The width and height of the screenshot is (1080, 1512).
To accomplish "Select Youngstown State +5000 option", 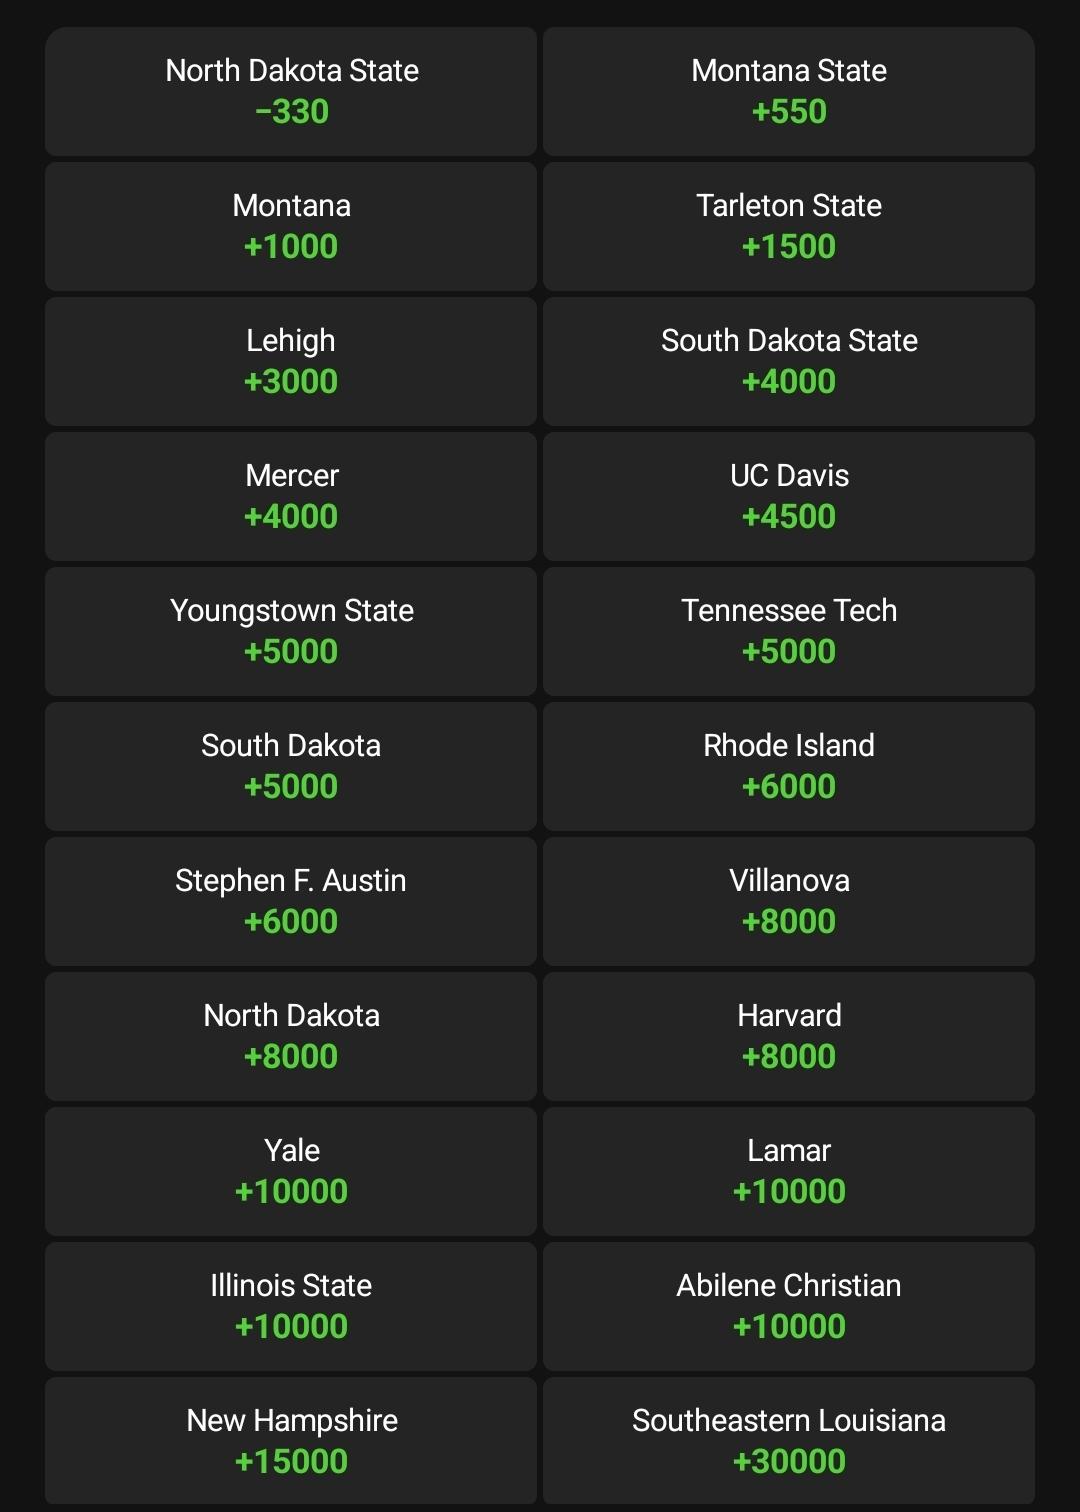I will pyautogui.click(x=291, y=631).
